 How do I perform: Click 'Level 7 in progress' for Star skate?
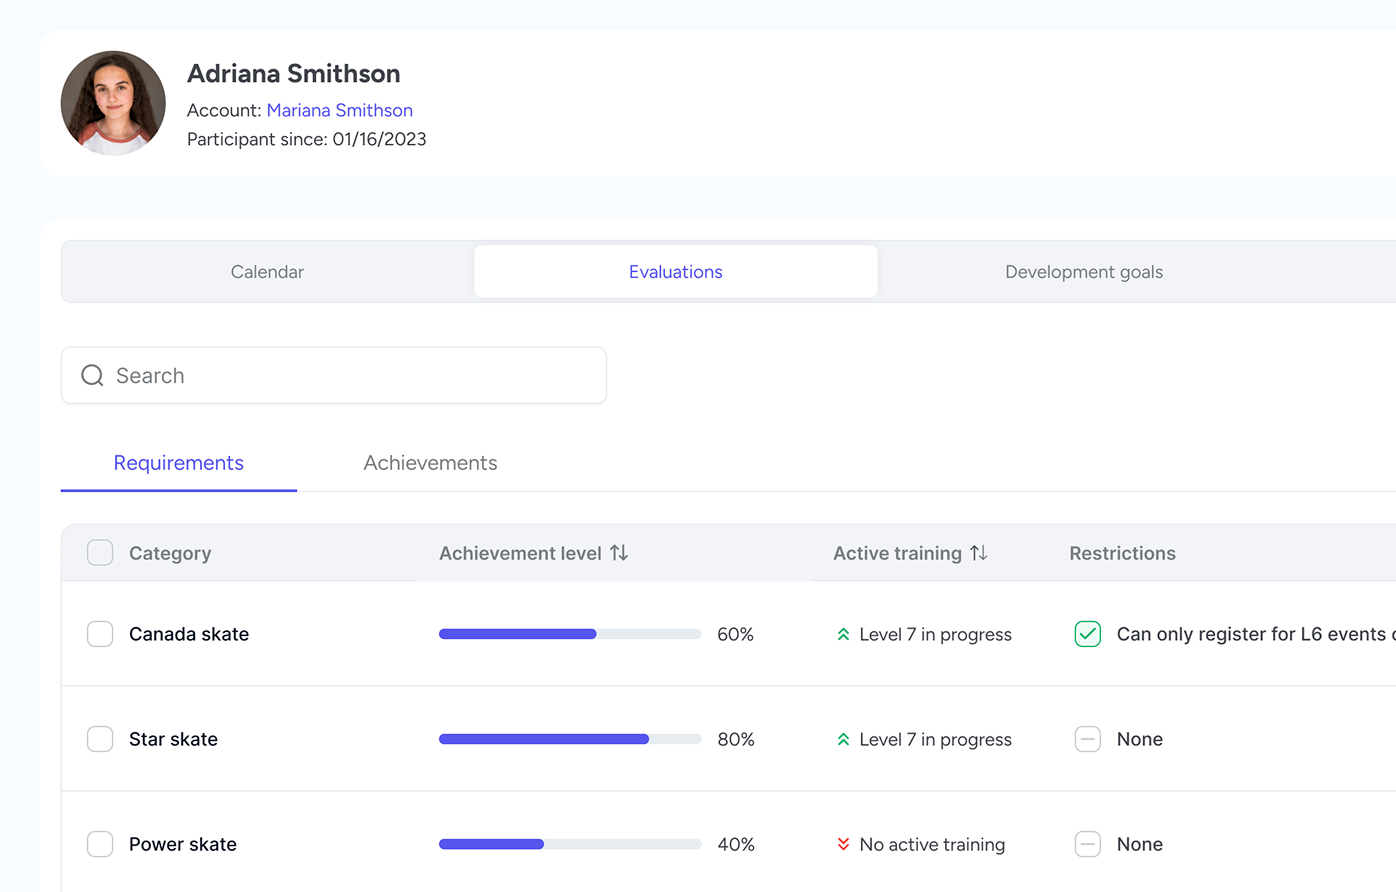935,739
